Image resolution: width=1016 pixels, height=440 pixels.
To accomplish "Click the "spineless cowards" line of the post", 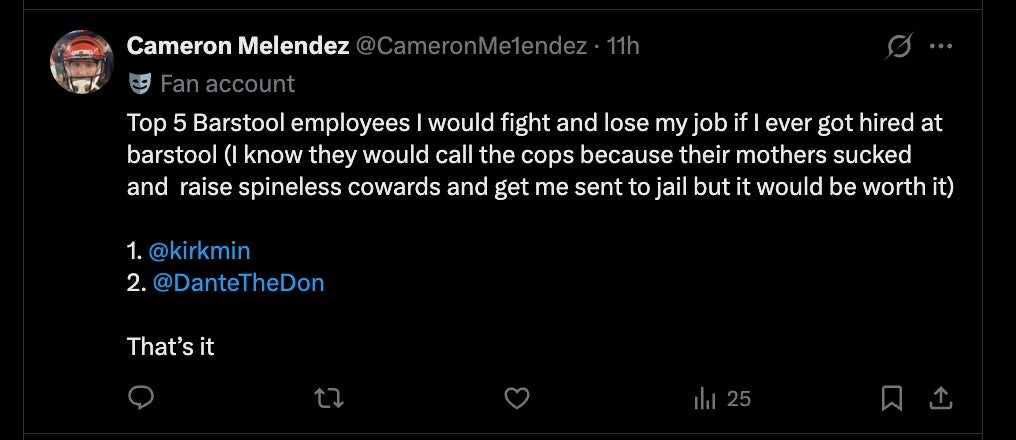I will pyautogui.click(x=540, y=187).
